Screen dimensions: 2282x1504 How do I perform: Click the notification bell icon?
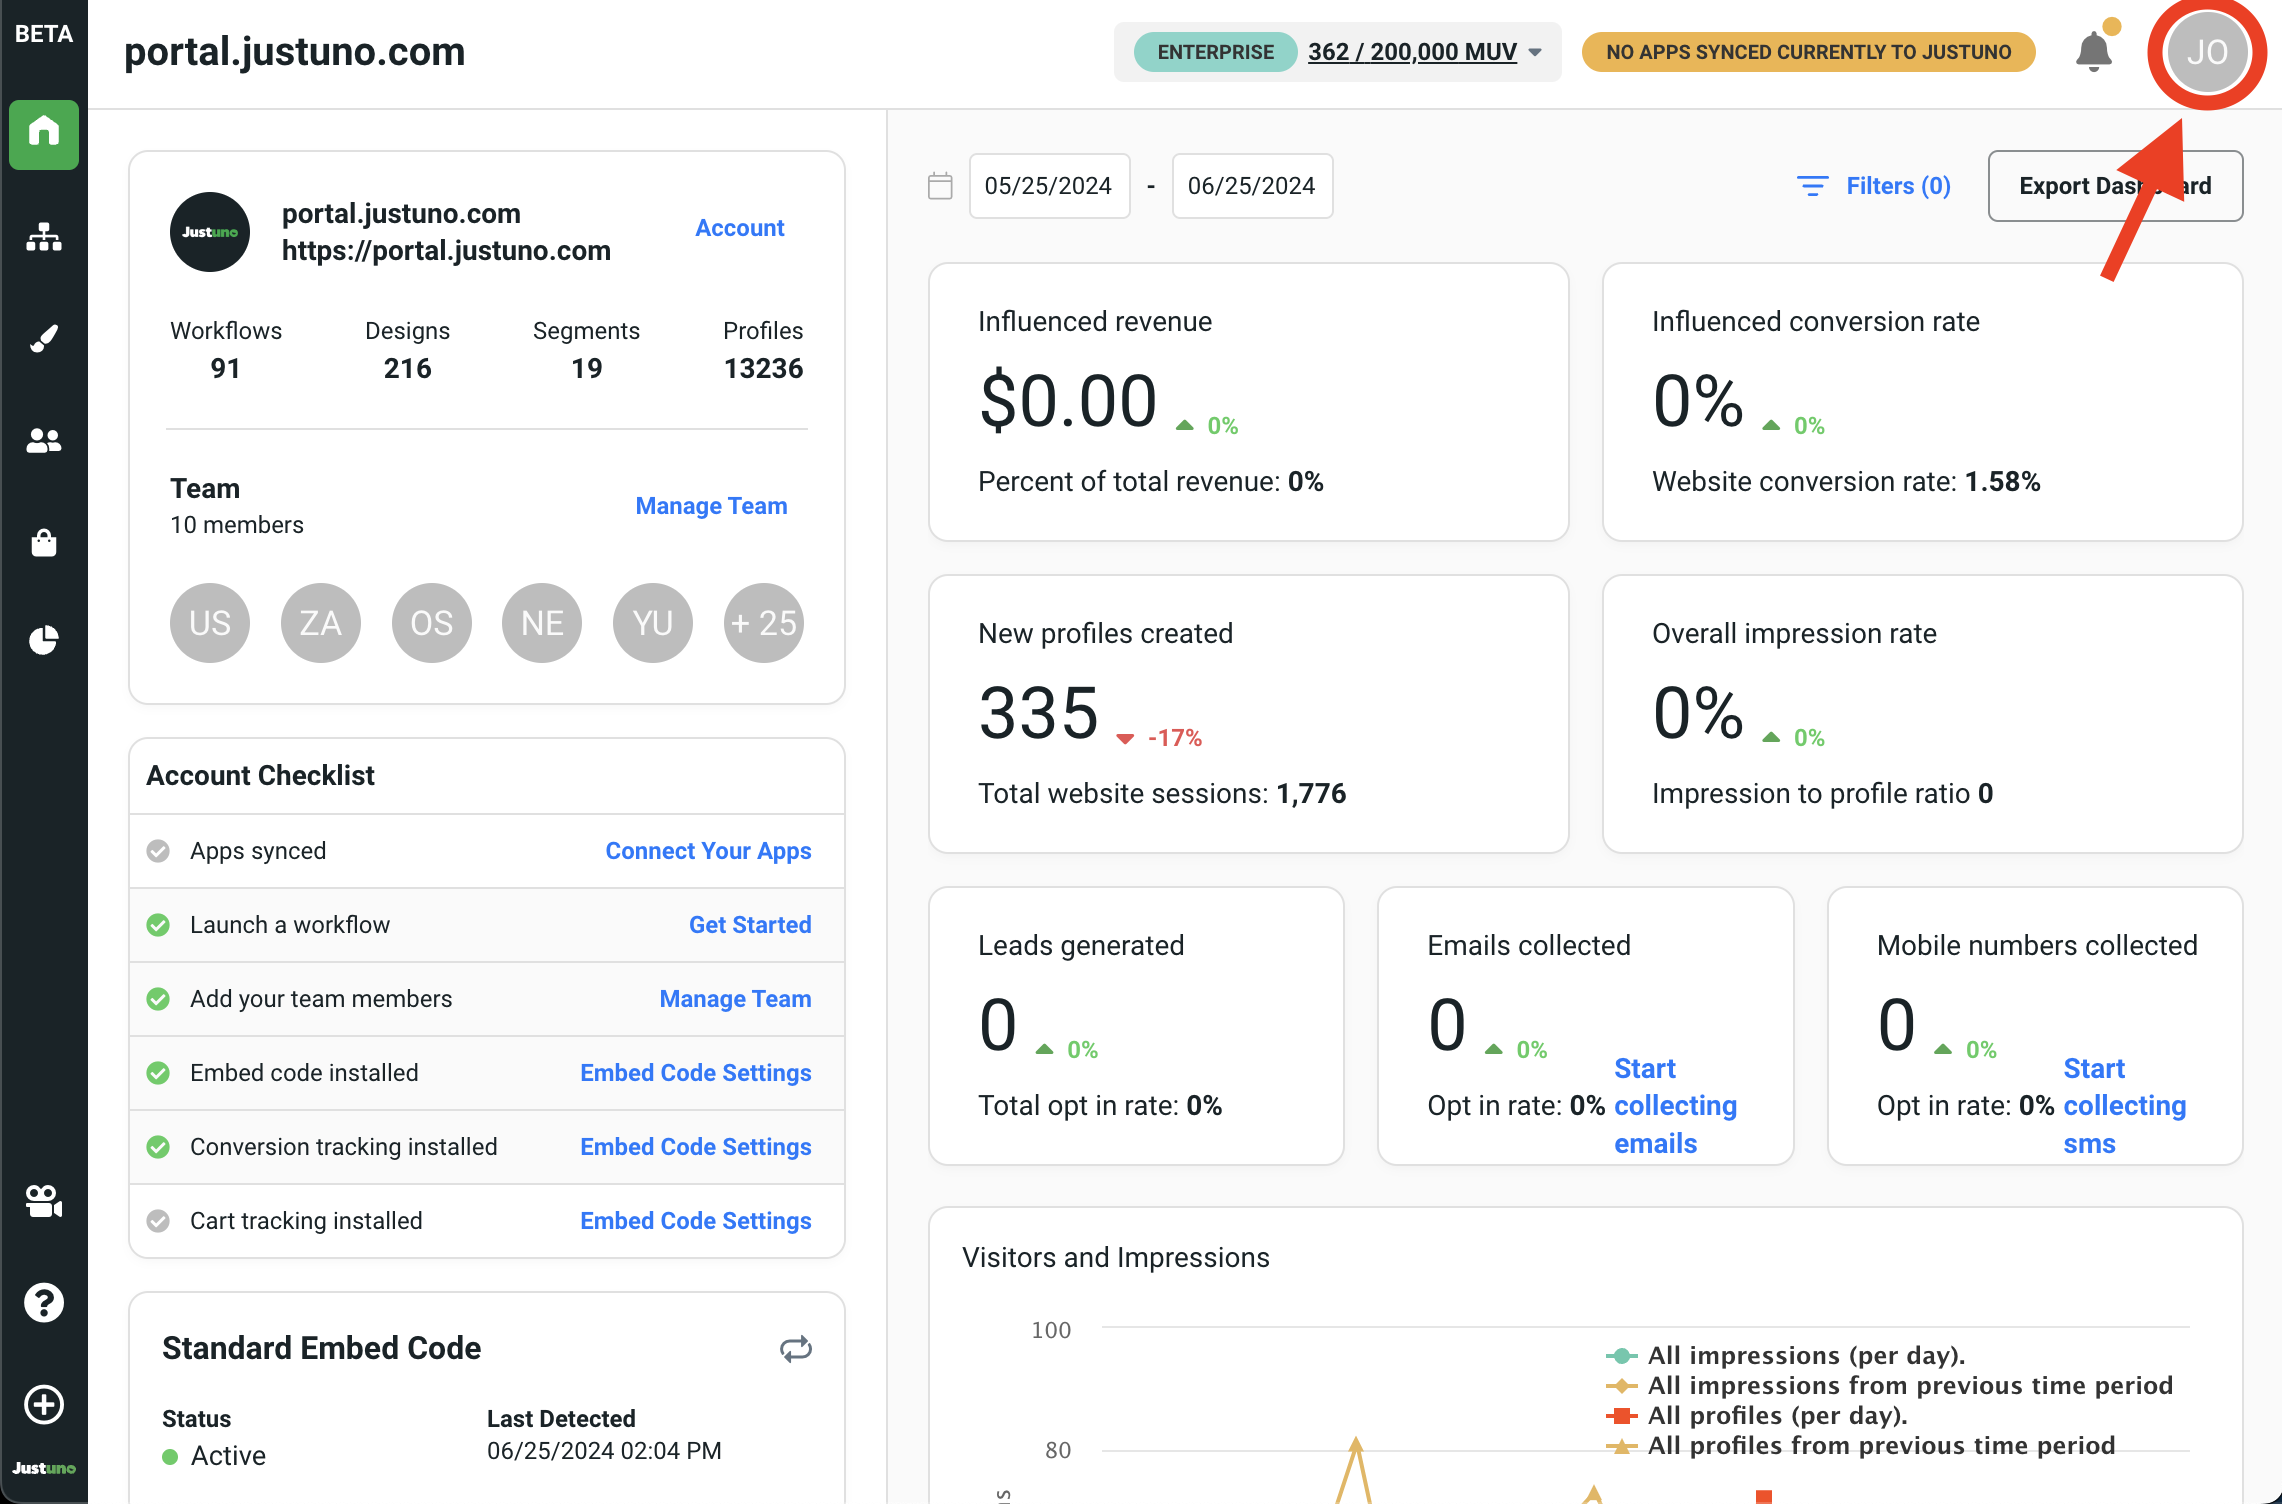(x=2093, y=52)
